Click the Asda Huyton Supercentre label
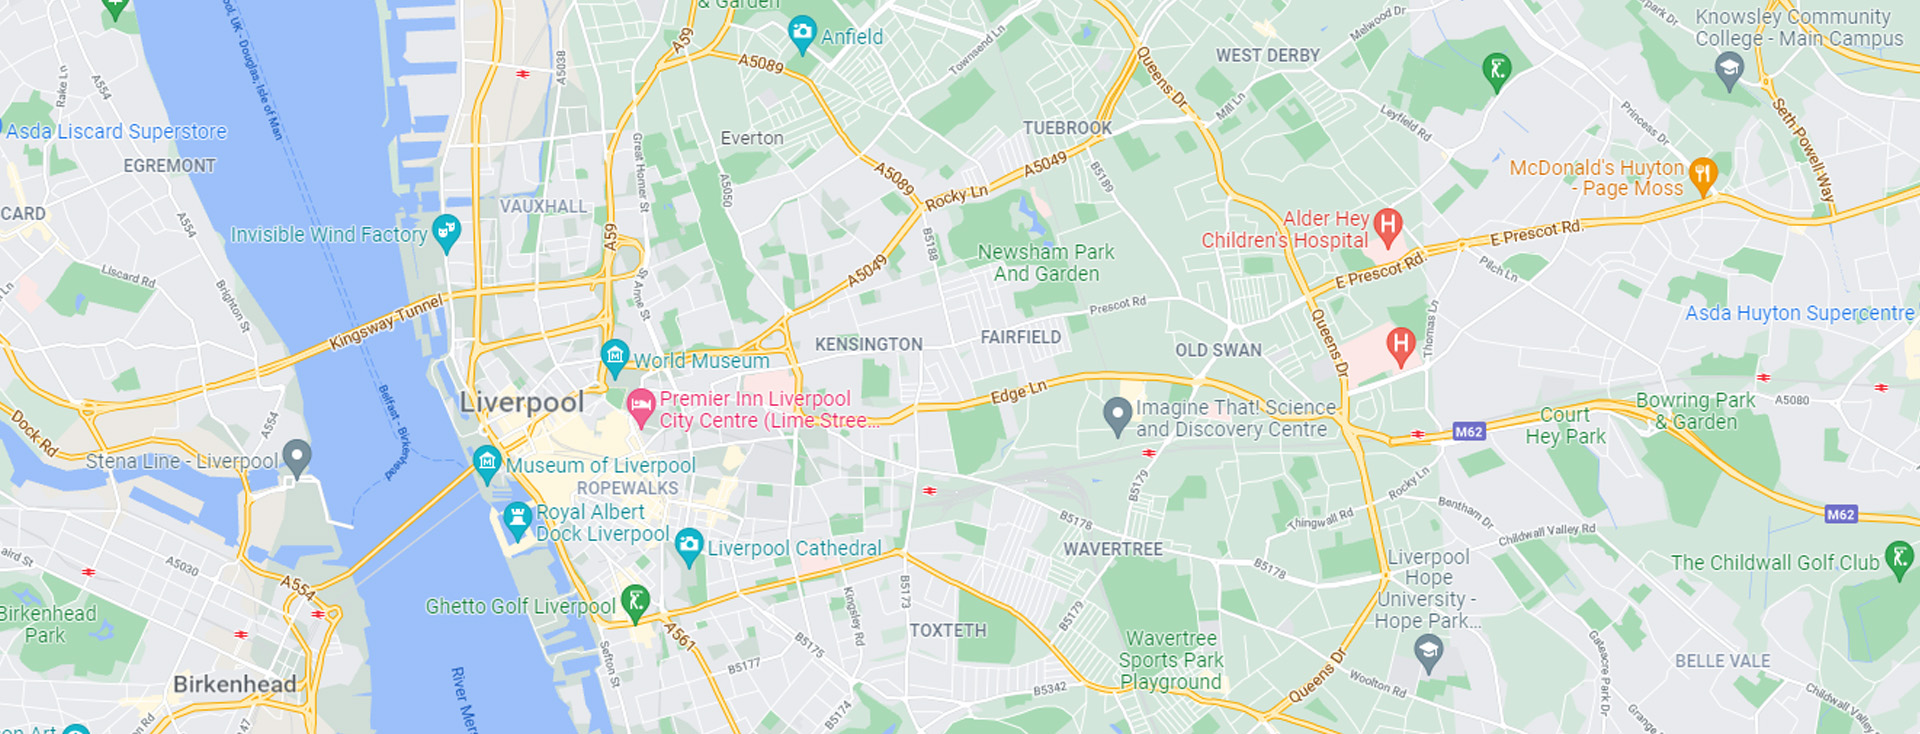1920x734 pixels. point(1800,313)
